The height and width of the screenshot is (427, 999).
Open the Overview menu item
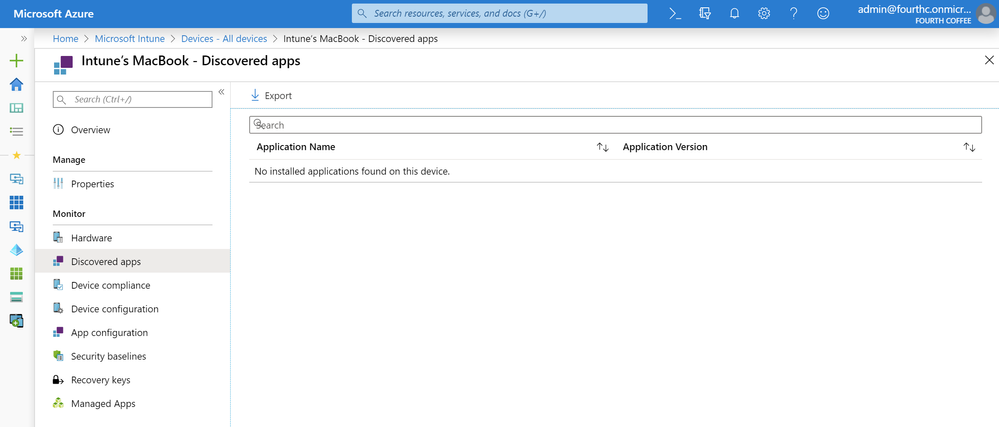point(133,130)
